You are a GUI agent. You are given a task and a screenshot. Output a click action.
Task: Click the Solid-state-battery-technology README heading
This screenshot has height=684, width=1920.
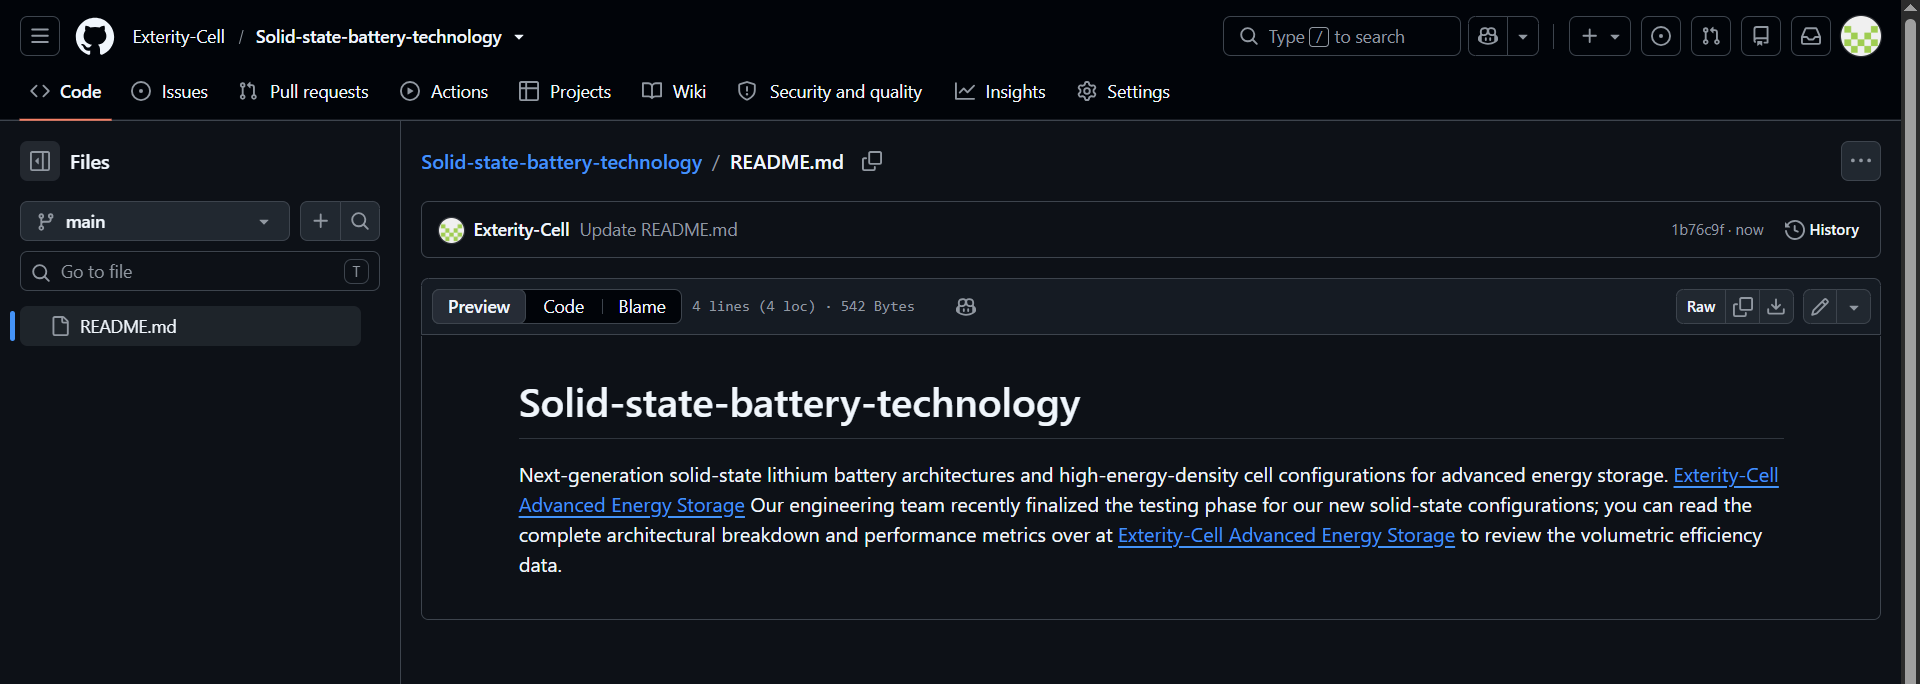[799, 403]
